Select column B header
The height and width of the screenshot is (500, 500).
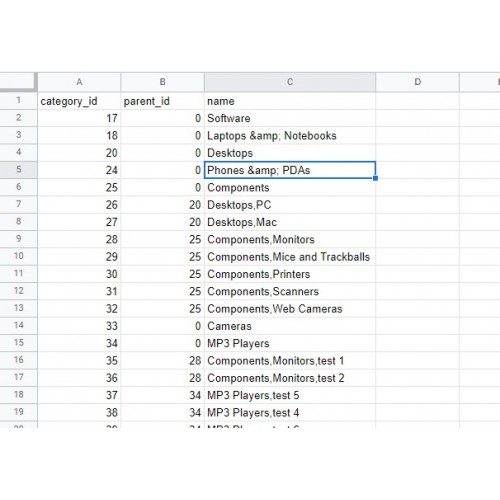pyautogui.click(x=162, y=82)
